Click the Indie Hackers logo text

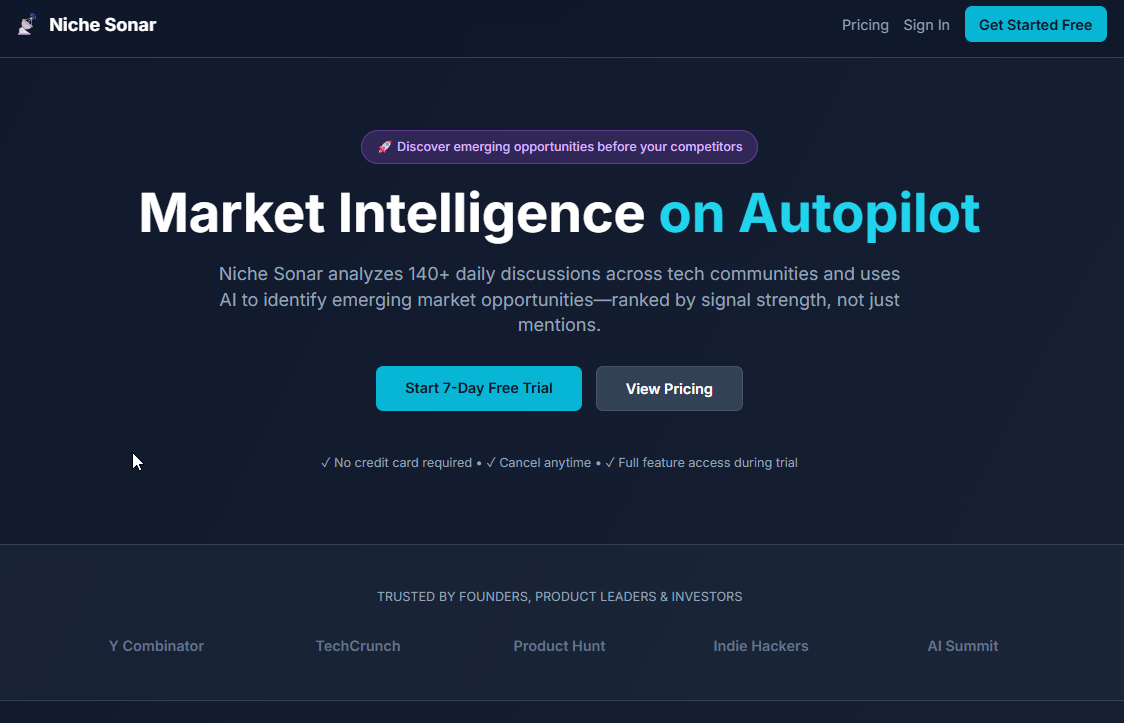761,646
